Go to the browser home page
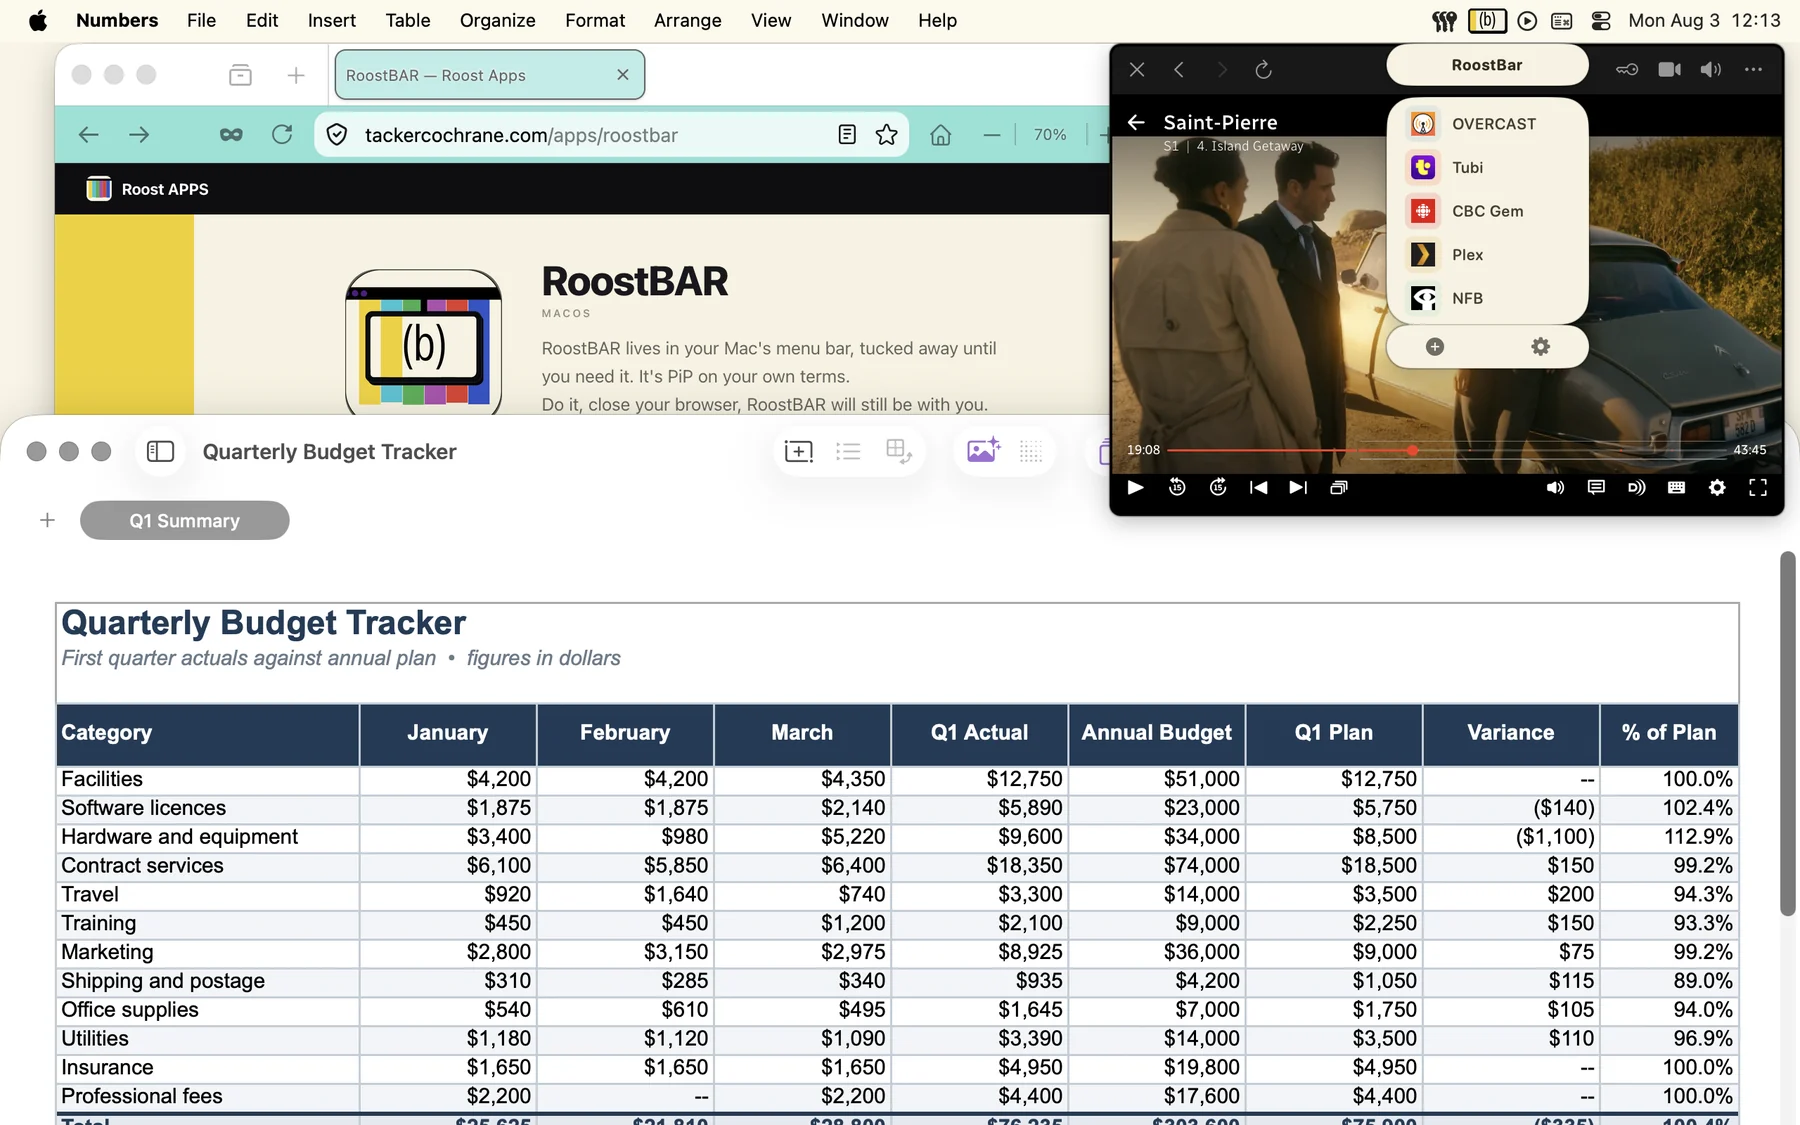The width and height of the screenshot is (1800, 1125). click(x=940, y=134)
